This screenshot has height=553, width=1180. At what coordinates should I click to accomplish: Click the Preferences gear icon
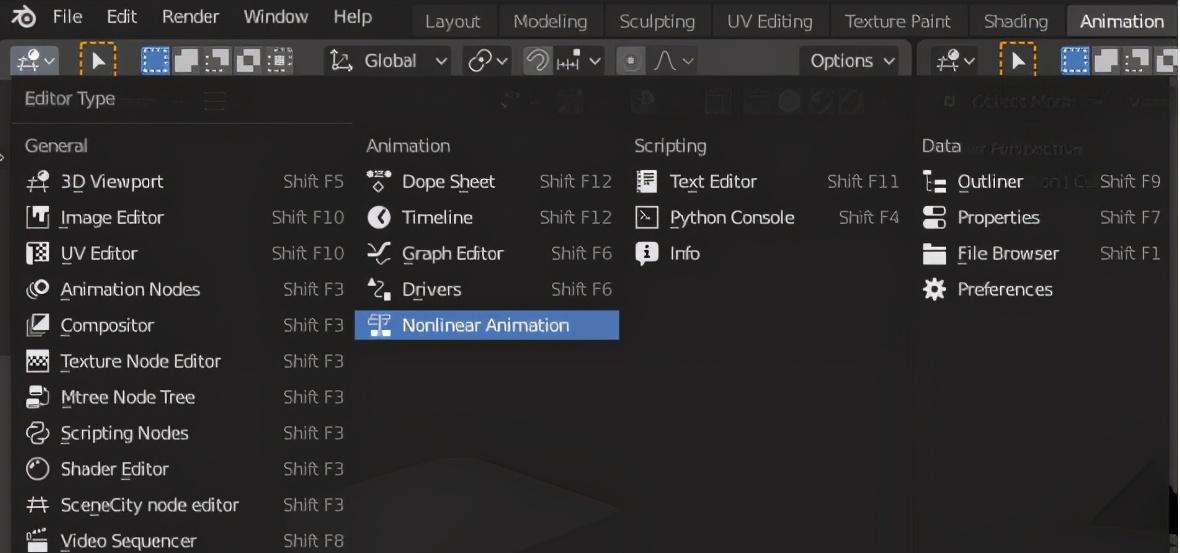point(935,290)
